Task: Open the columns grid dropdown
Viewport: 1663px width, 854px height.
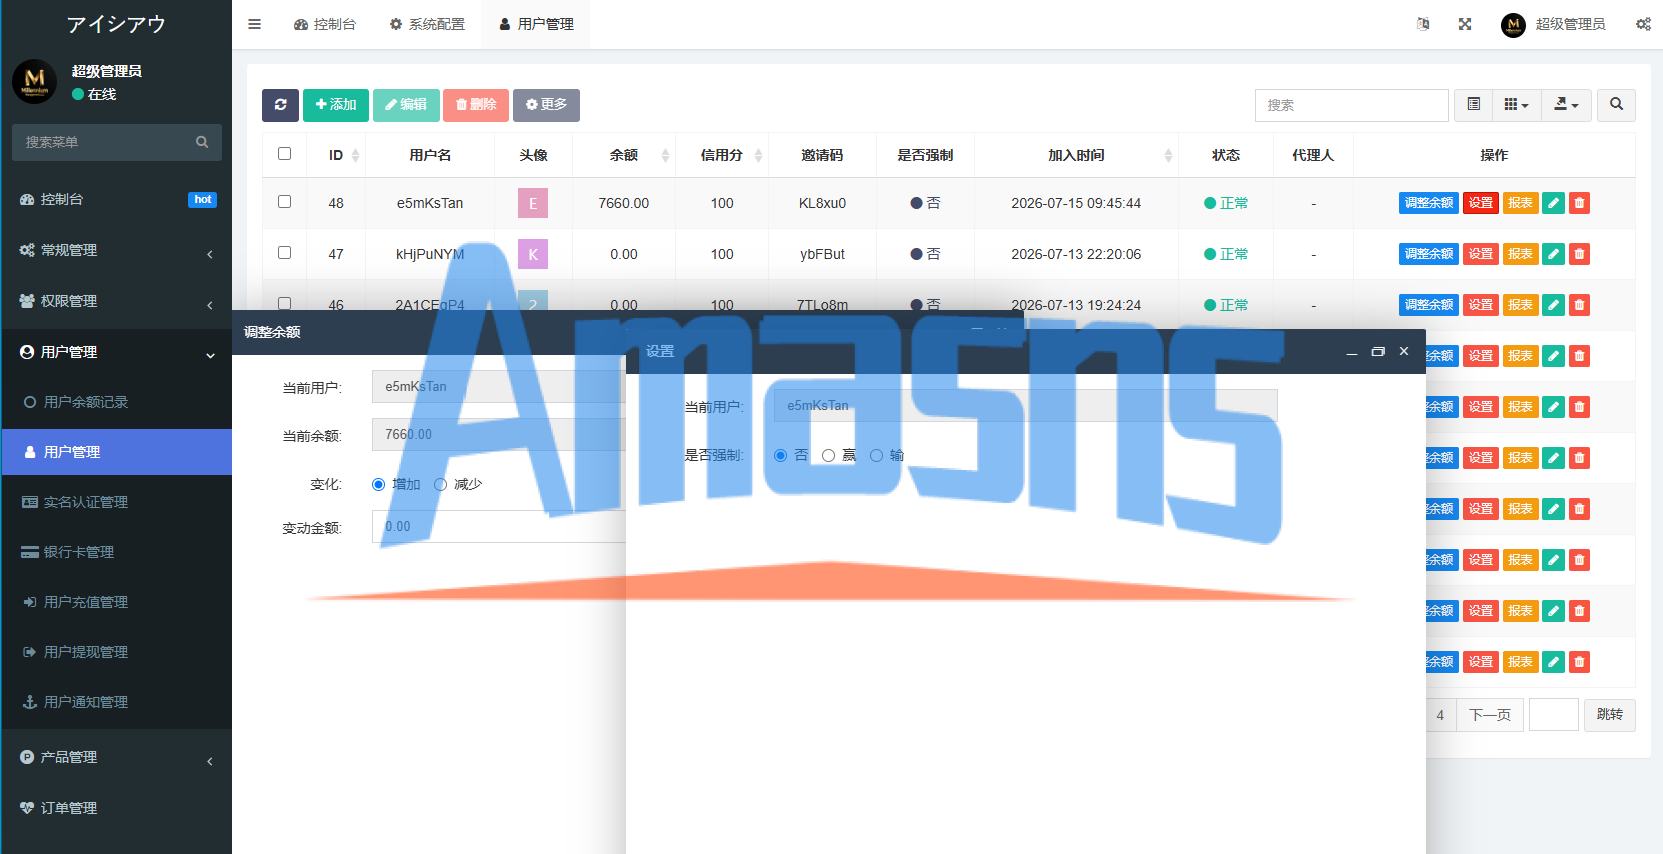Action: point(1516,105)
